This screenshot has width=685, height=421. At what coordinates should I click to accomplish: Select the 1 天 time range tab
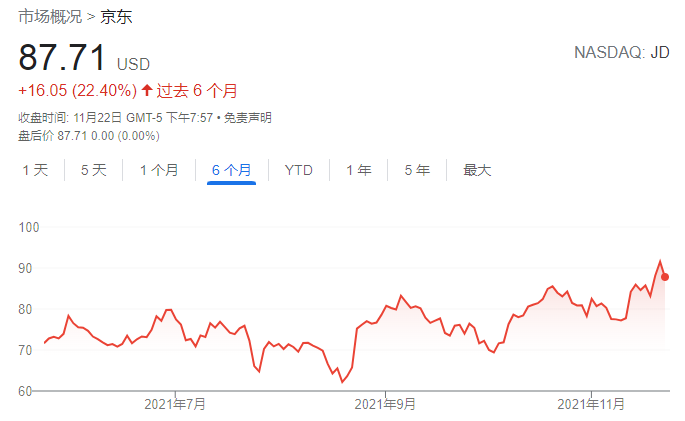tap(35, 170)
